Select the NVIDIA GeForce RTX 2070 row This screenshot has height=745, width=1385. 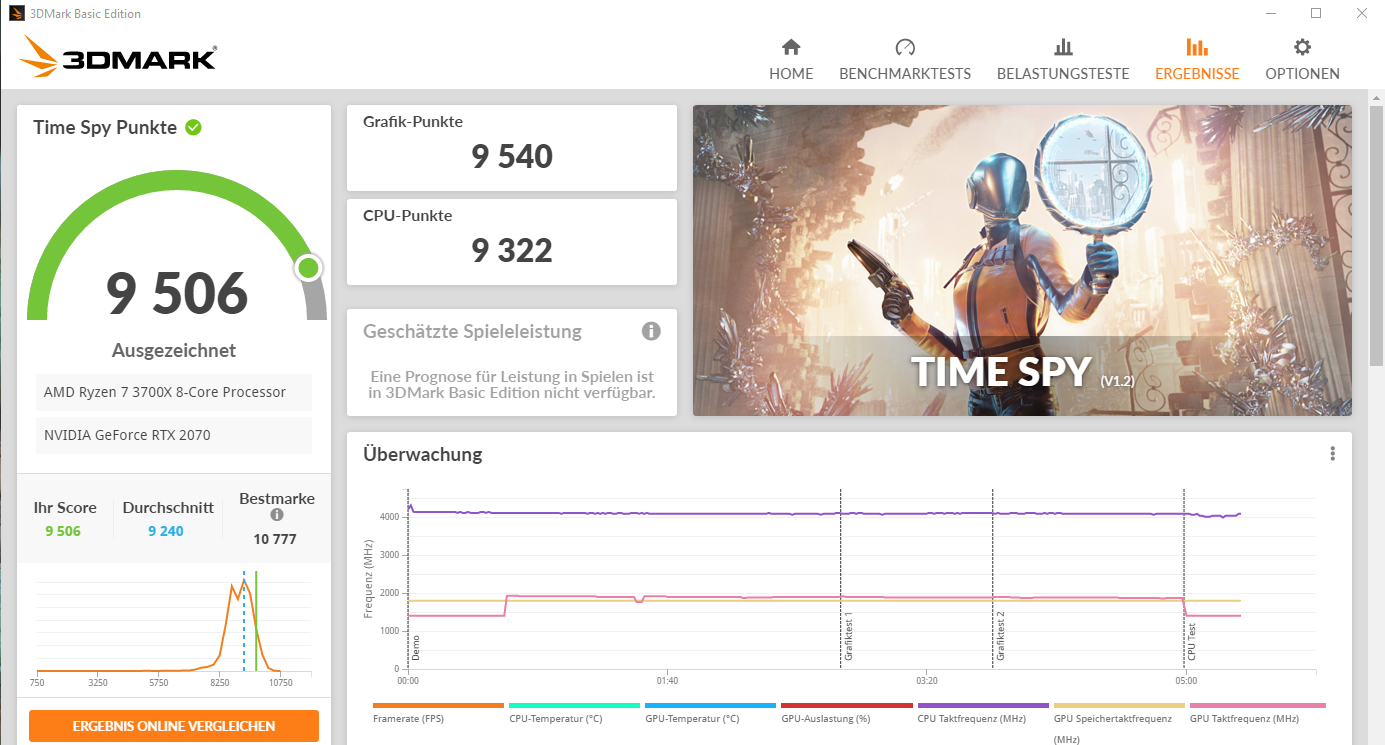click(x=174, y=435)
